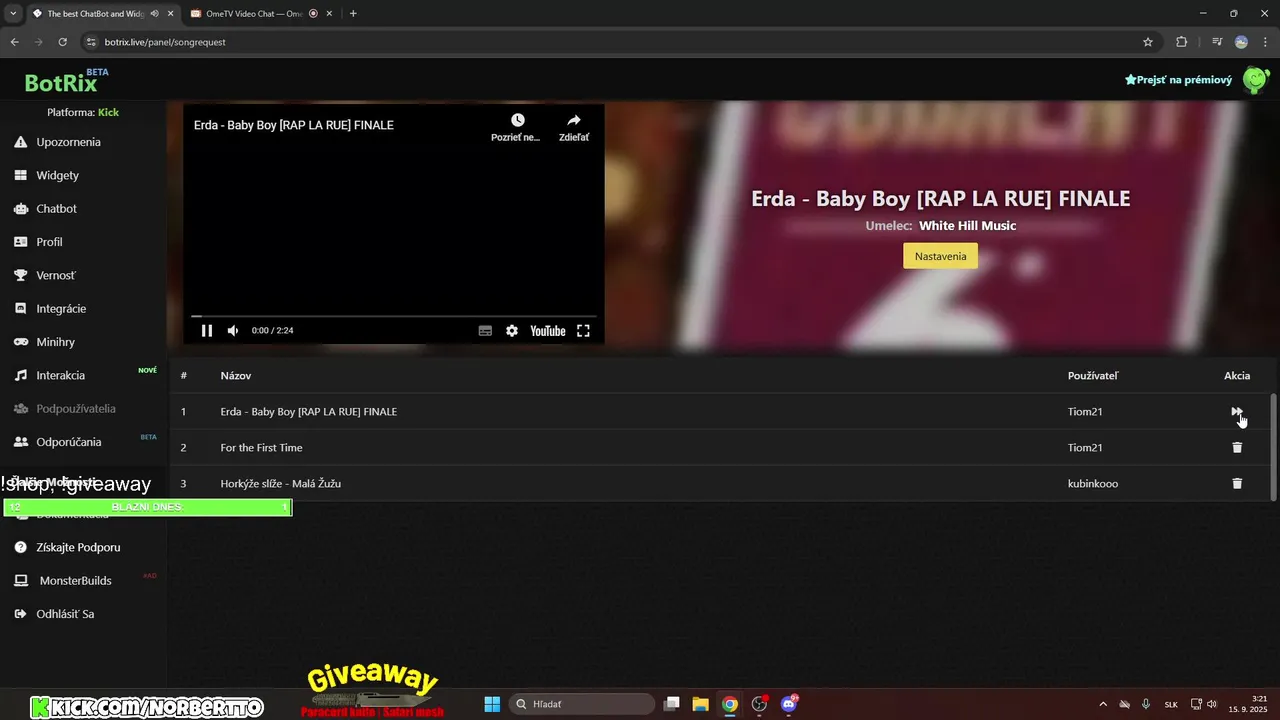The height and width of the screenshot is (720, 1280).
Task: Open the Widgety sidebar section
Action: tap(57, 175)
